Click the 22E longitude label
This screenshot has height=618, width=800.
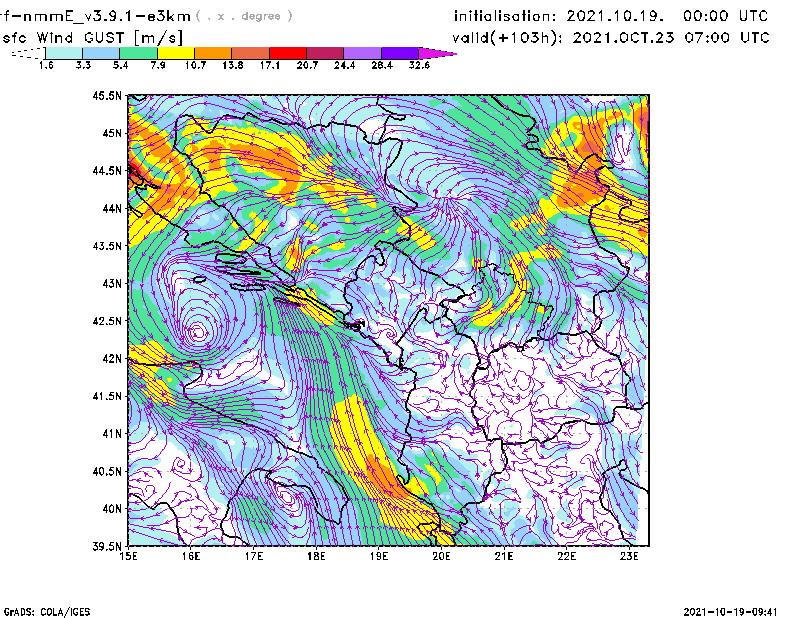tap(567, 556)
